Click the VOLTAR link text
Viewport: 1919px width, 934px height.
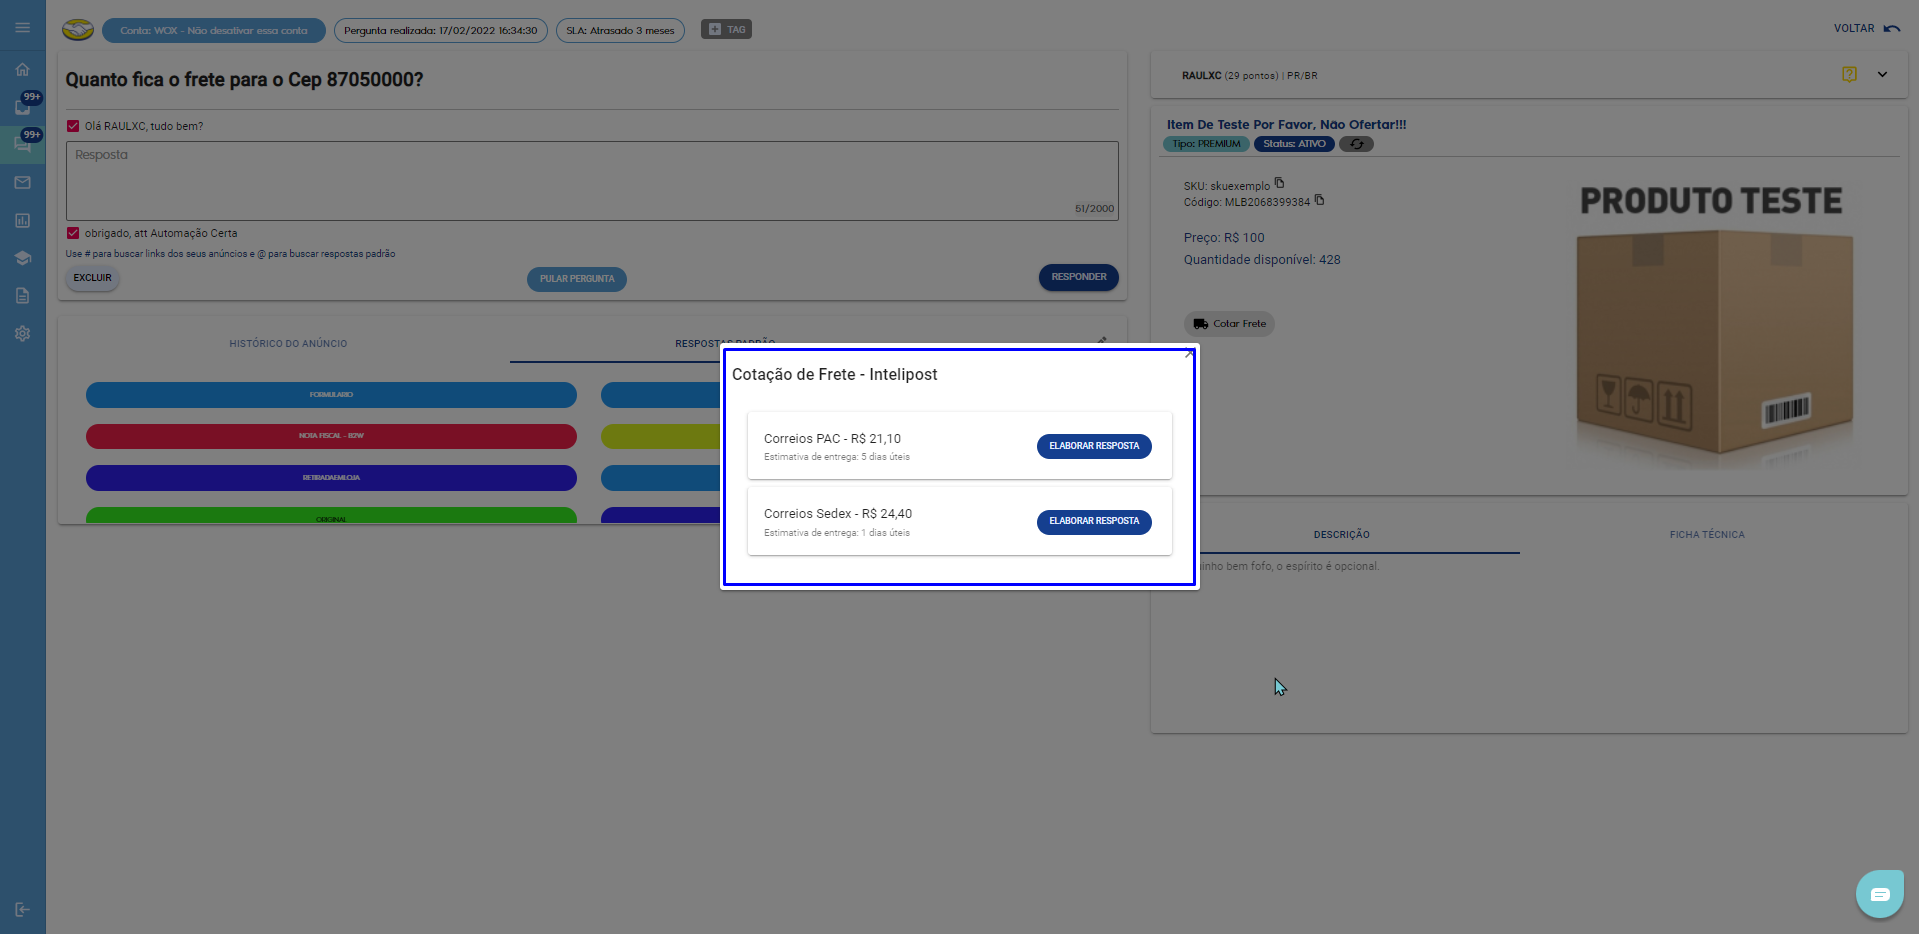pyautogui.click(x=1853, y=28)
